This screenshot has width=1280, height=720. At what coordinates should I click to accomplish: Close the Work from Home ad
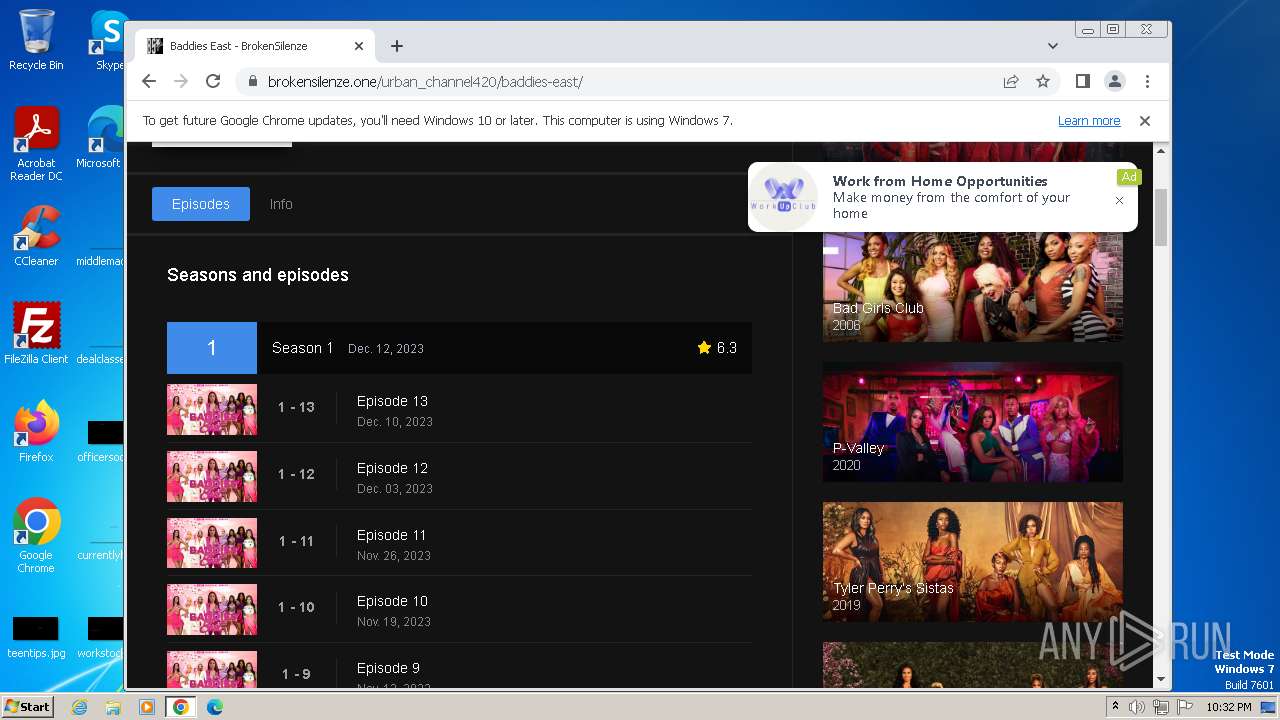1119,200
